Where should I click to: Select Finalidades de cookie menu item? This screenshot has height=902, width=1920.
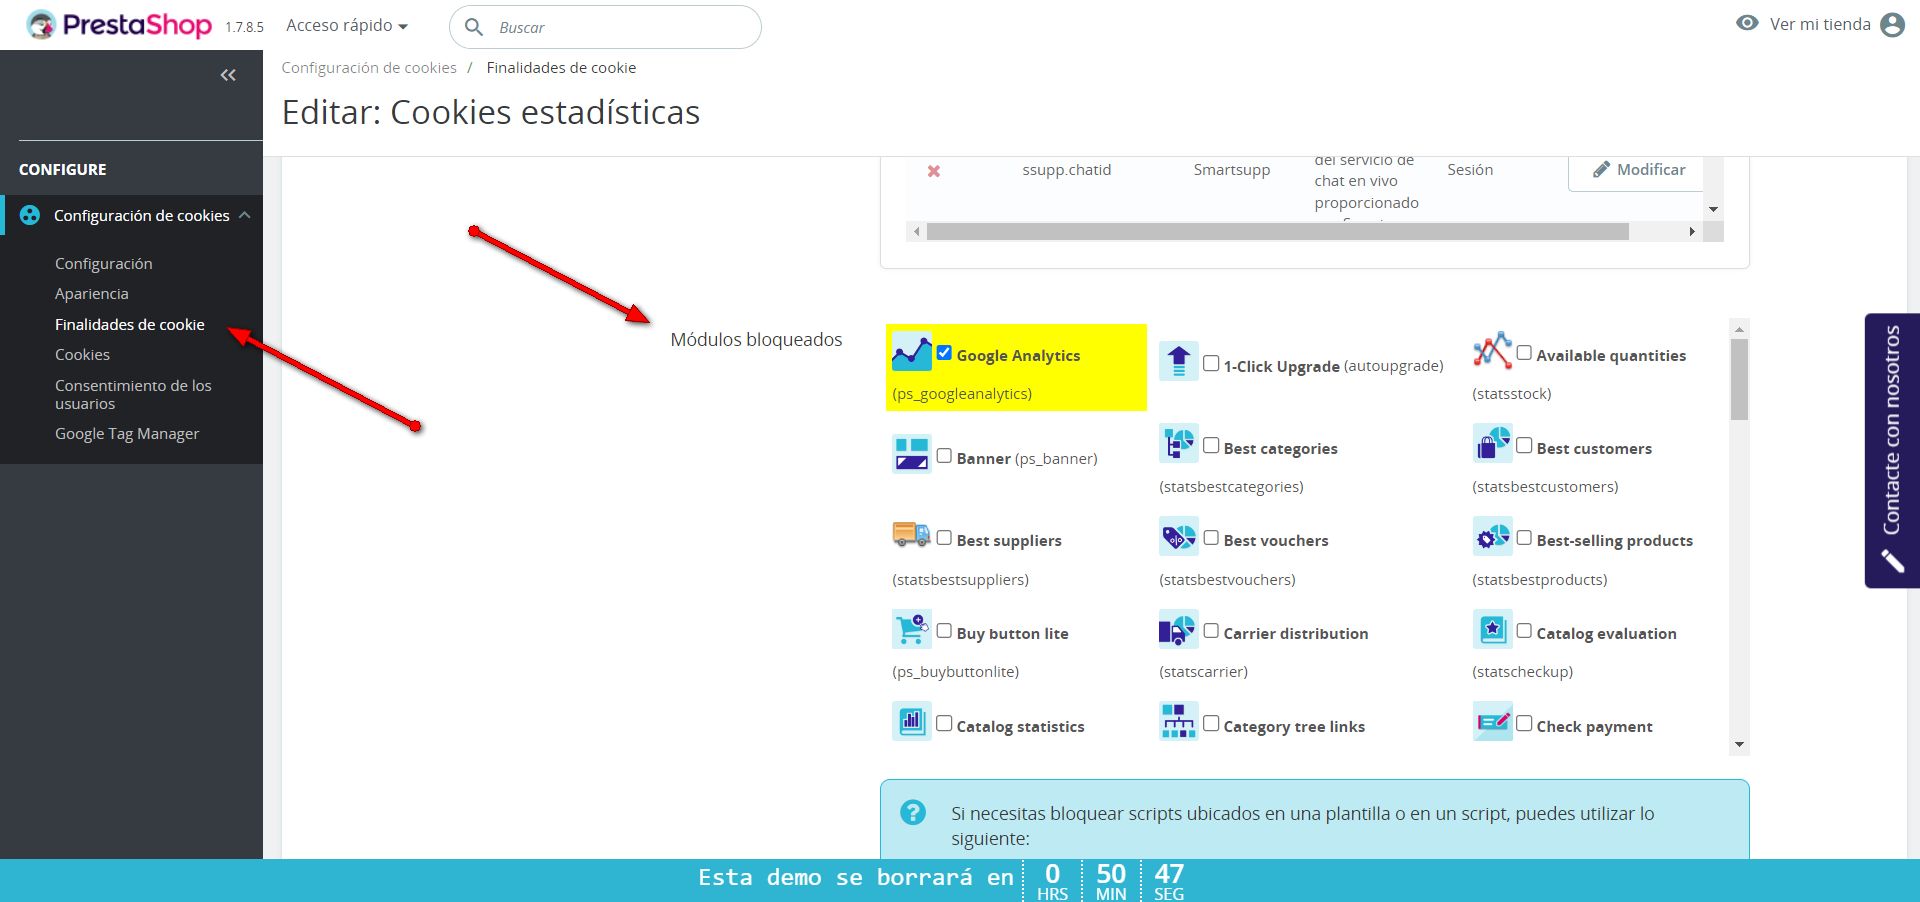[130, 325]
